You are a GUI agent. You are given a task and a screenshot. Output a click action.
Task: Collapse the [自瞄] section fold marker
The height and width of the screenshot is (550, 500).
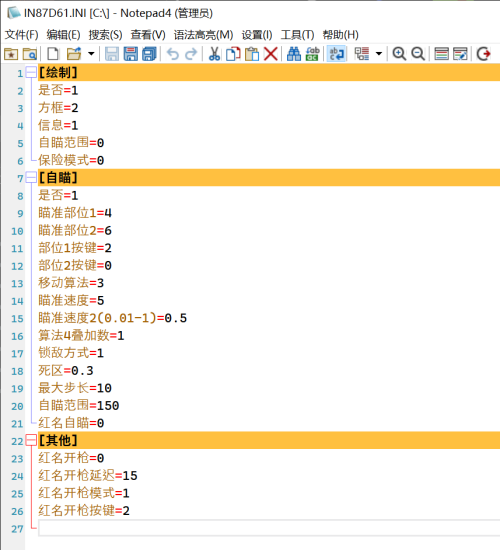point(31,177)
